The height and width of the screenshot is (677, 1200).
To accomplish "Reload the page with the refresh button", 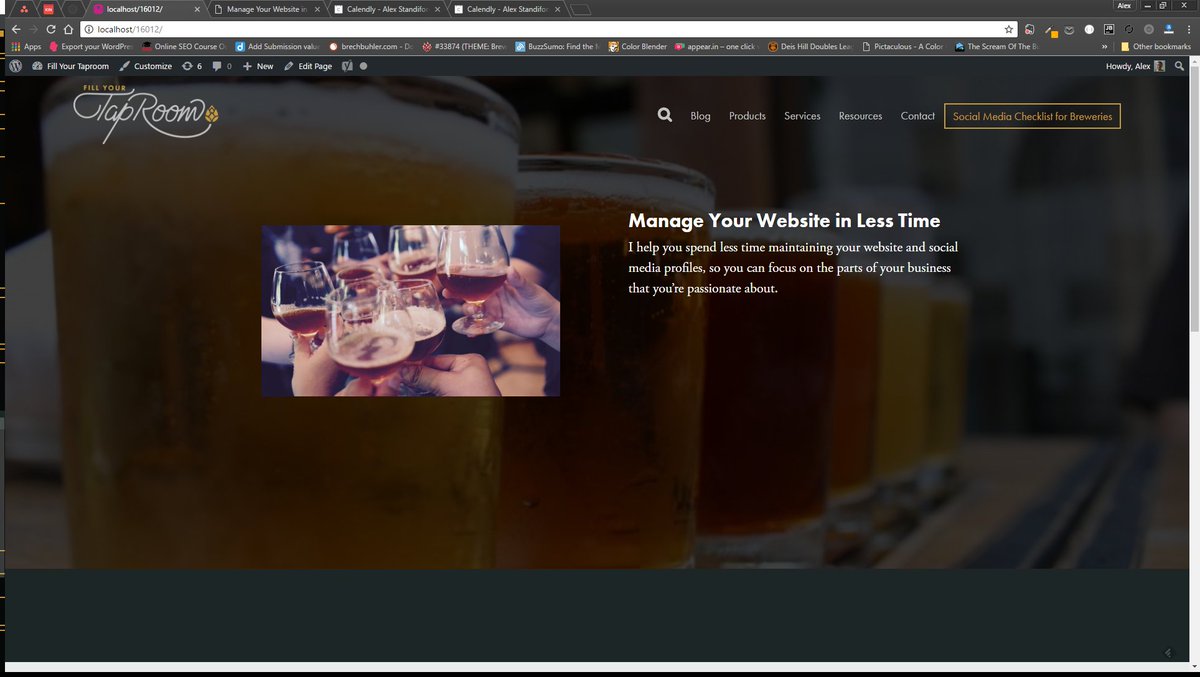I will point(51,29).
